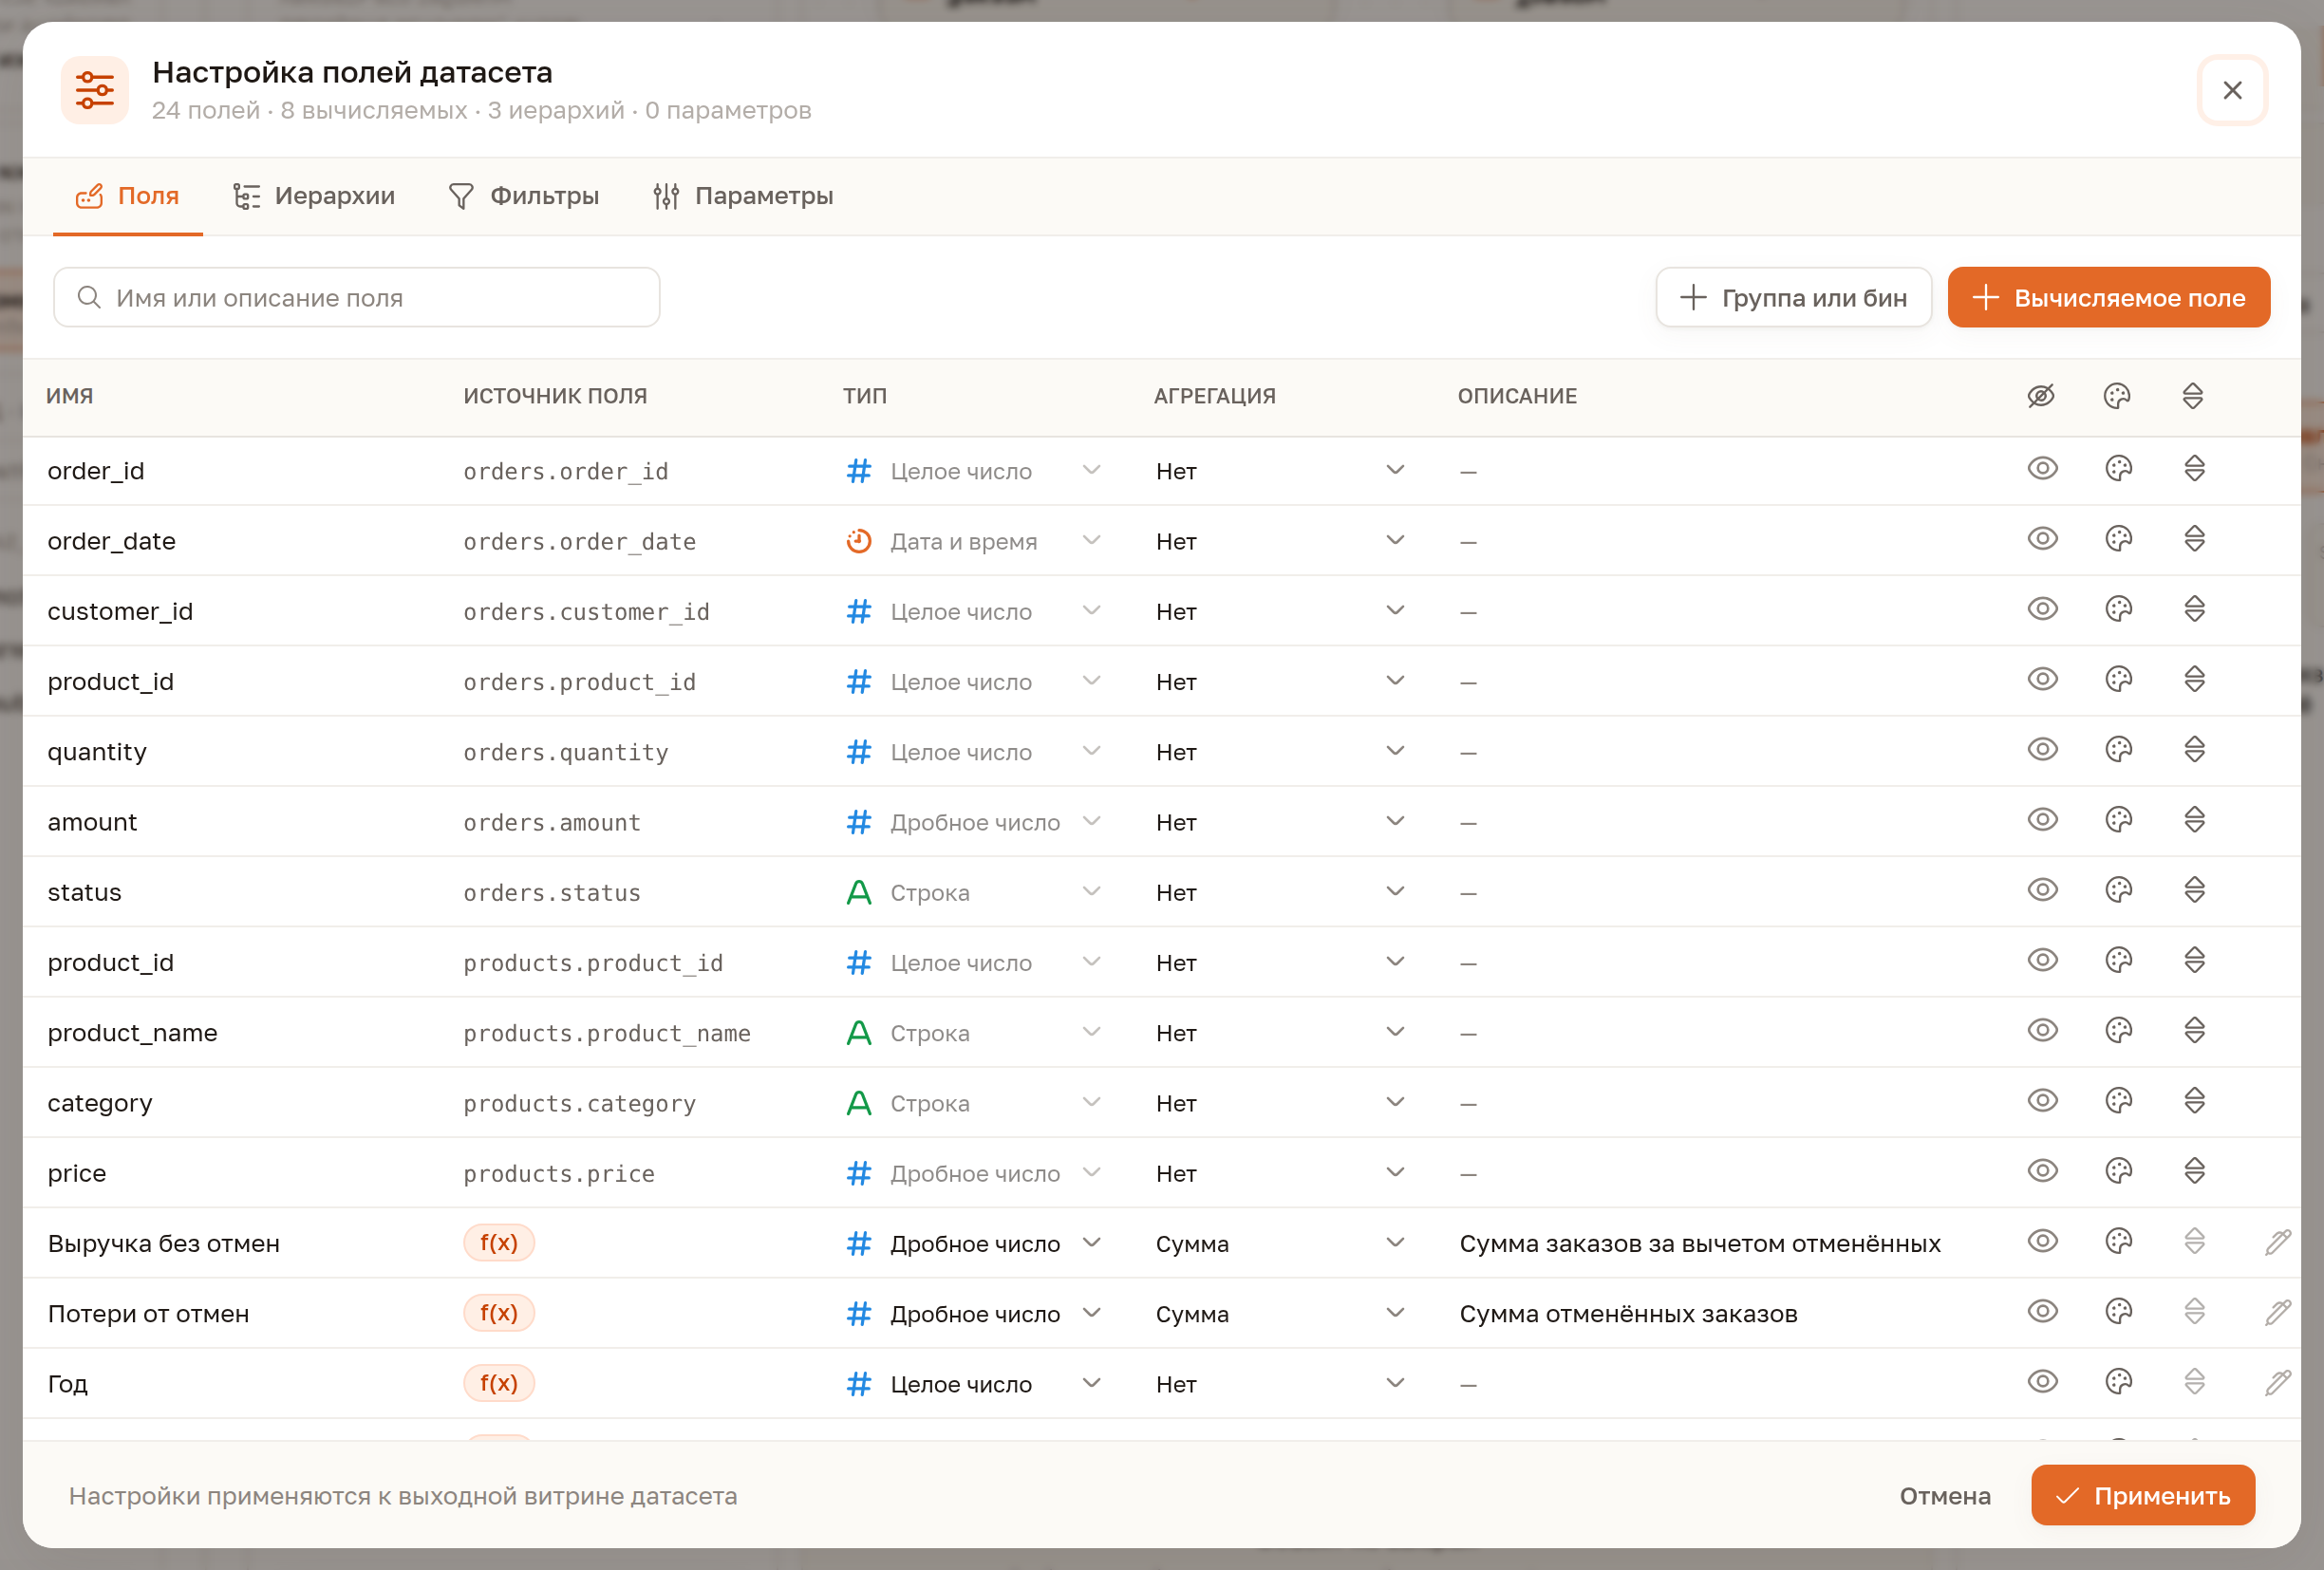
Task: Edit the Выручка без отмен formula with pencil
Action: click(2278, 1242)
